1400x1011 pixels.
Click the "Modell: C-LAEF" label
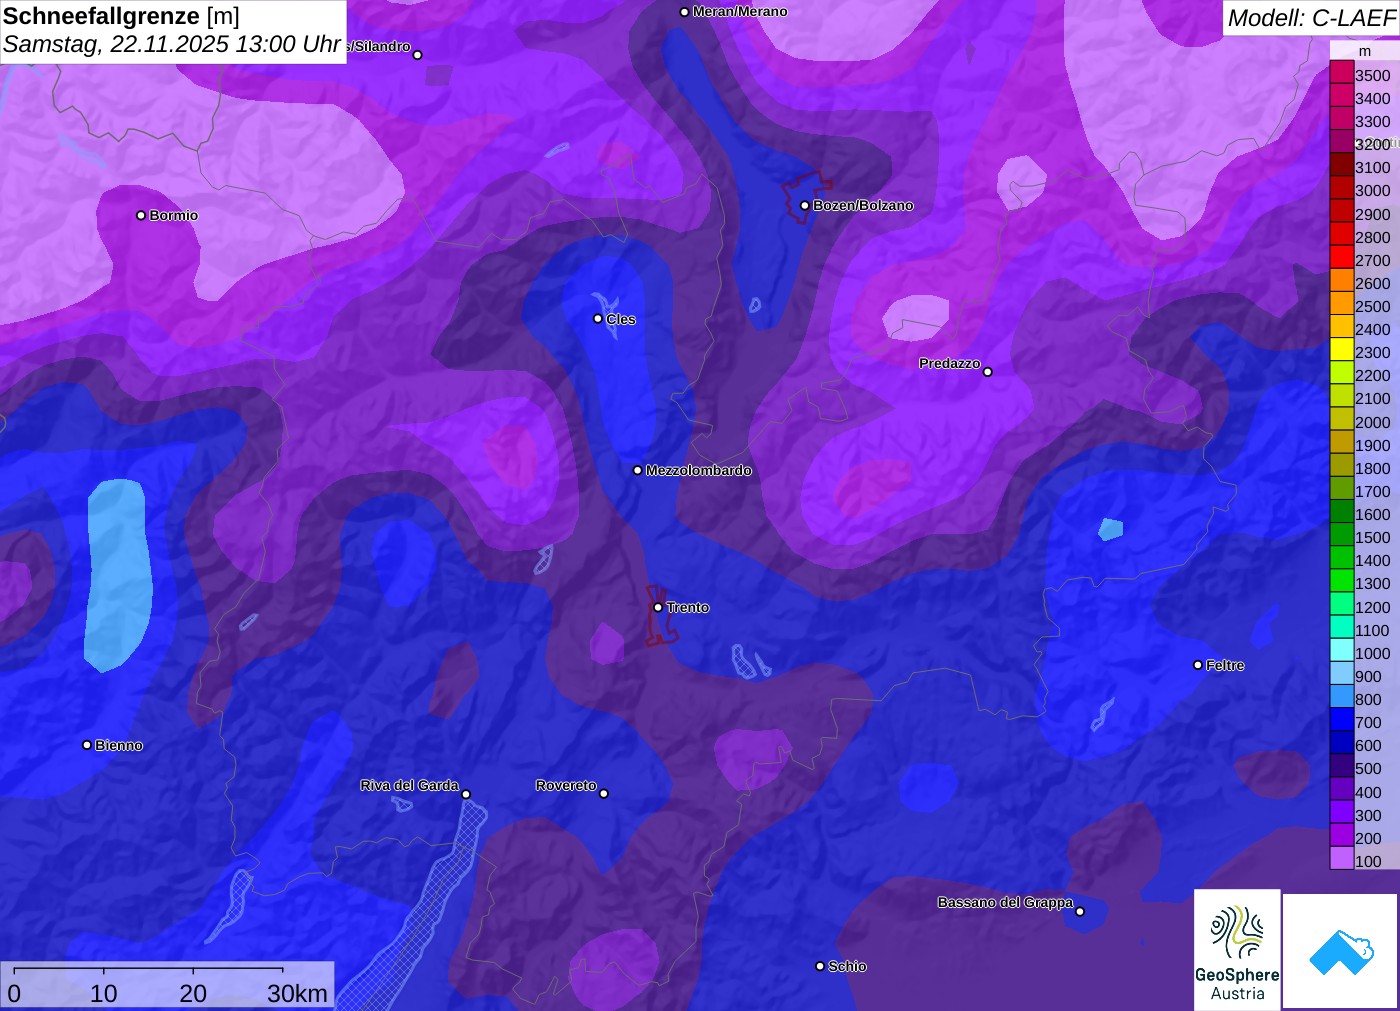point(1311,18)
